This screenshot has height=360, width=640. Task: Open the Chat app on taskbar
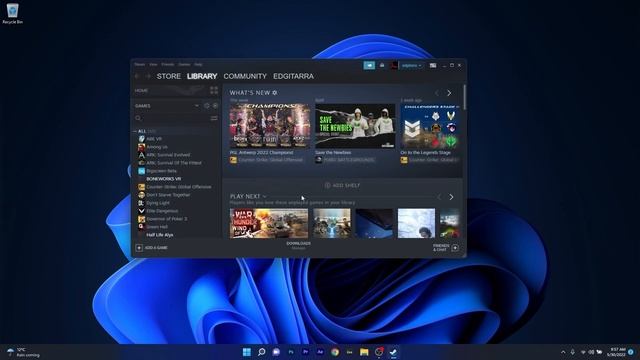coord(276,352)
